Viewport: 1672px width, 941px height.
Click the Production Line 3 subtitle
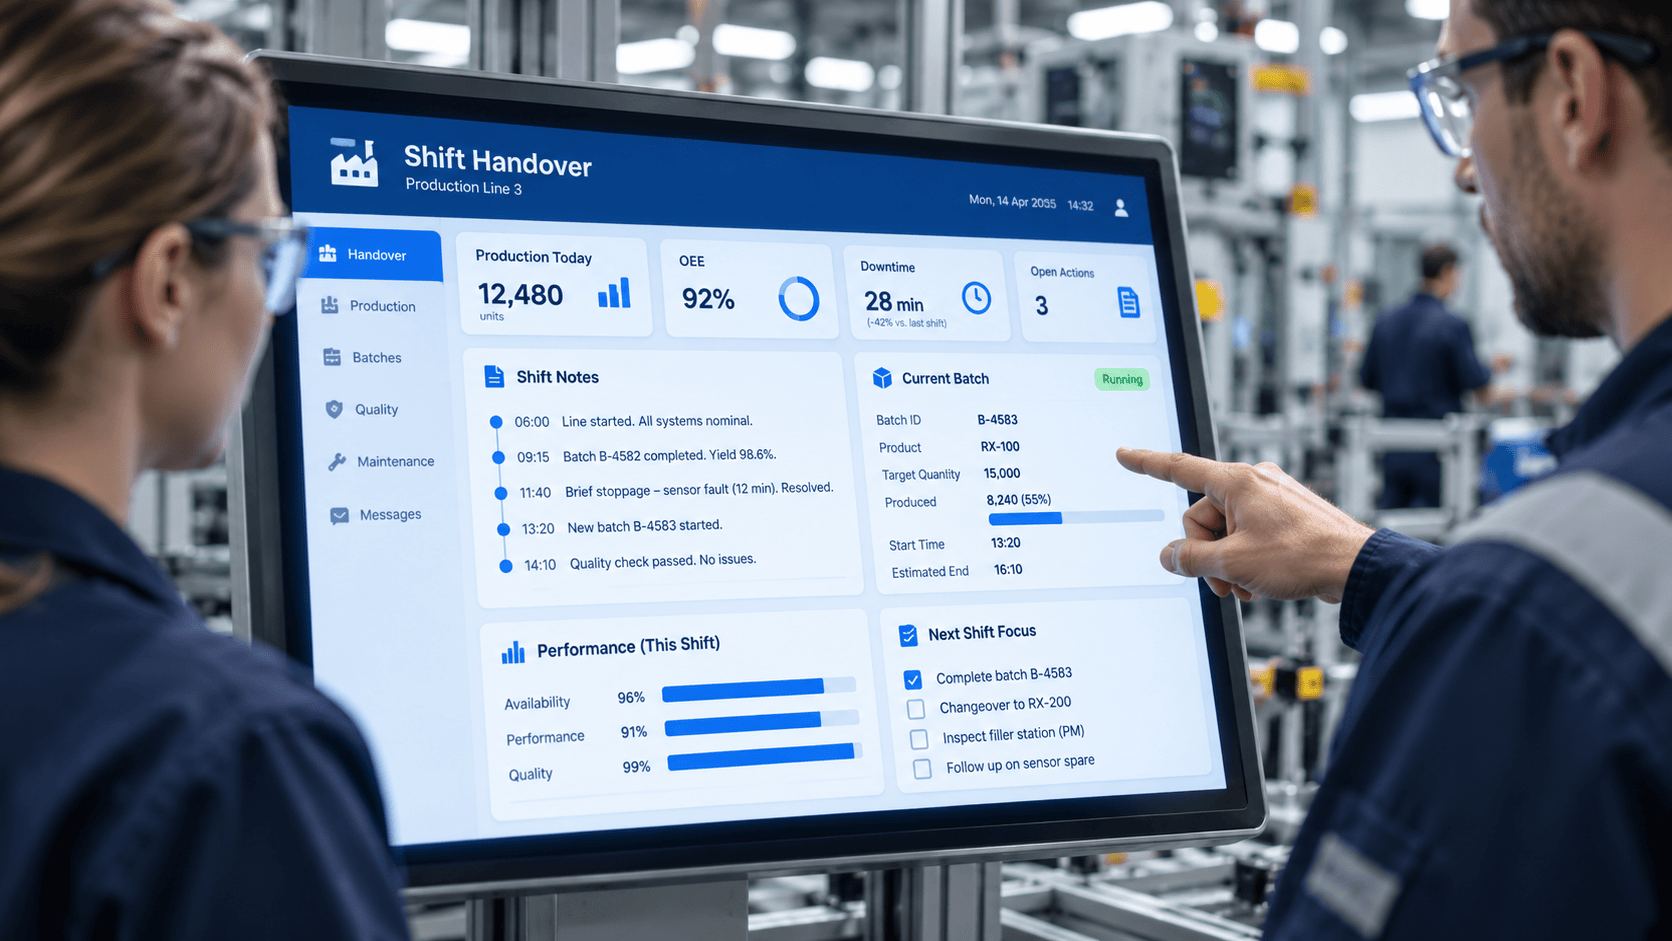463,187
